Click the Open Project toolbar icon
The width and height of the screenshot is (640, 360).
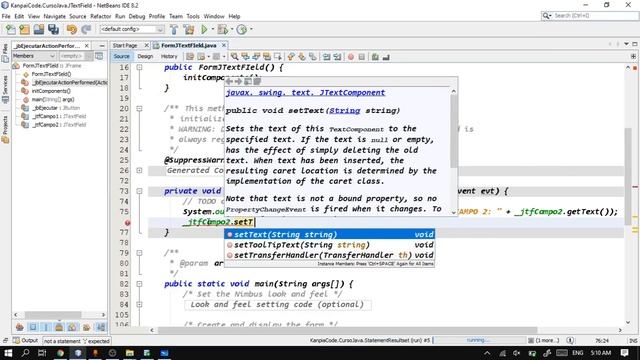39,29
